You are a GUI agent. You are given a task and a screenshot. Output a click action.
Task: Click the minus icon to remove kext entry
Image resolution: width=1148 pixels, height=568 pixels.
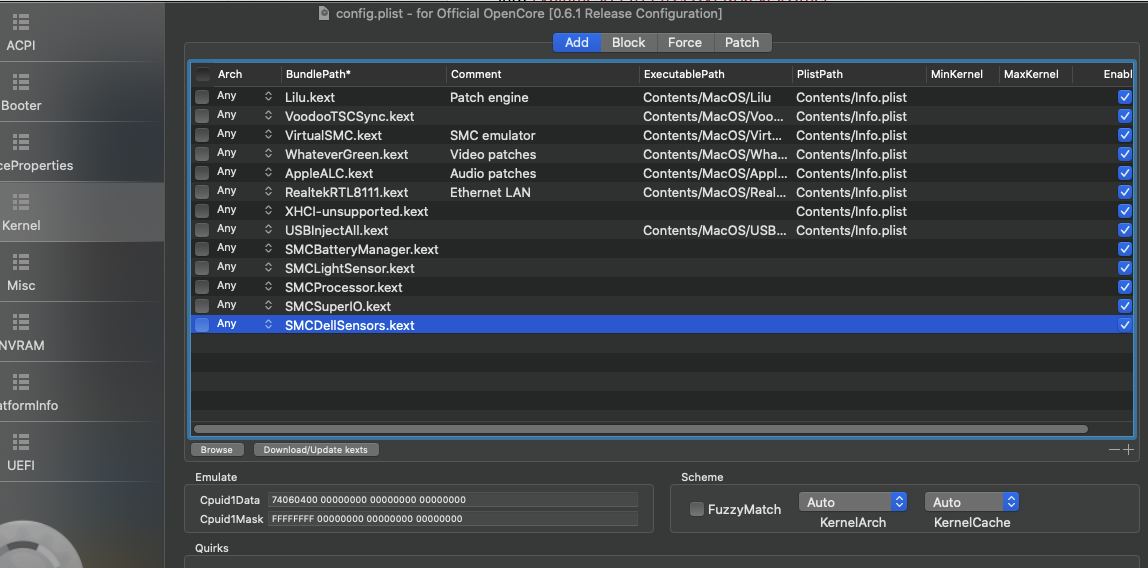[1114, 449]
